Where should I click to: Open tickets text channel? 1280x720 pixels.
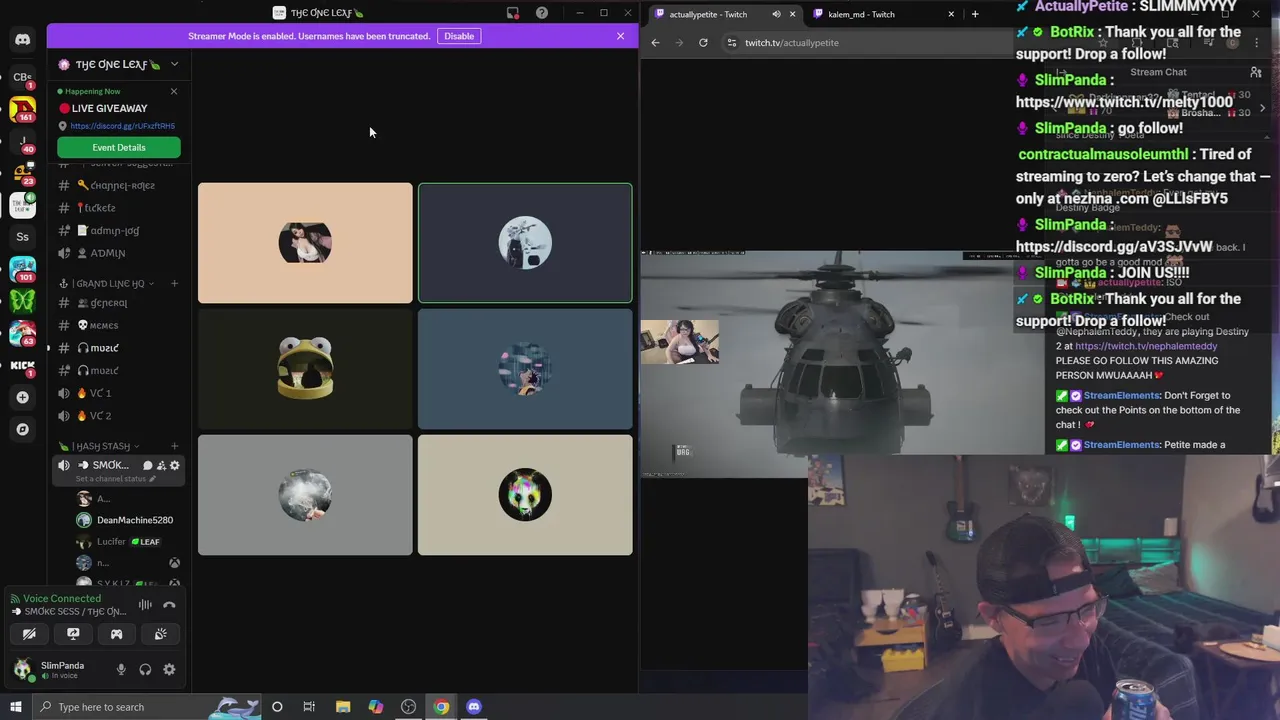pyautogui.click(x=117, y=208)
